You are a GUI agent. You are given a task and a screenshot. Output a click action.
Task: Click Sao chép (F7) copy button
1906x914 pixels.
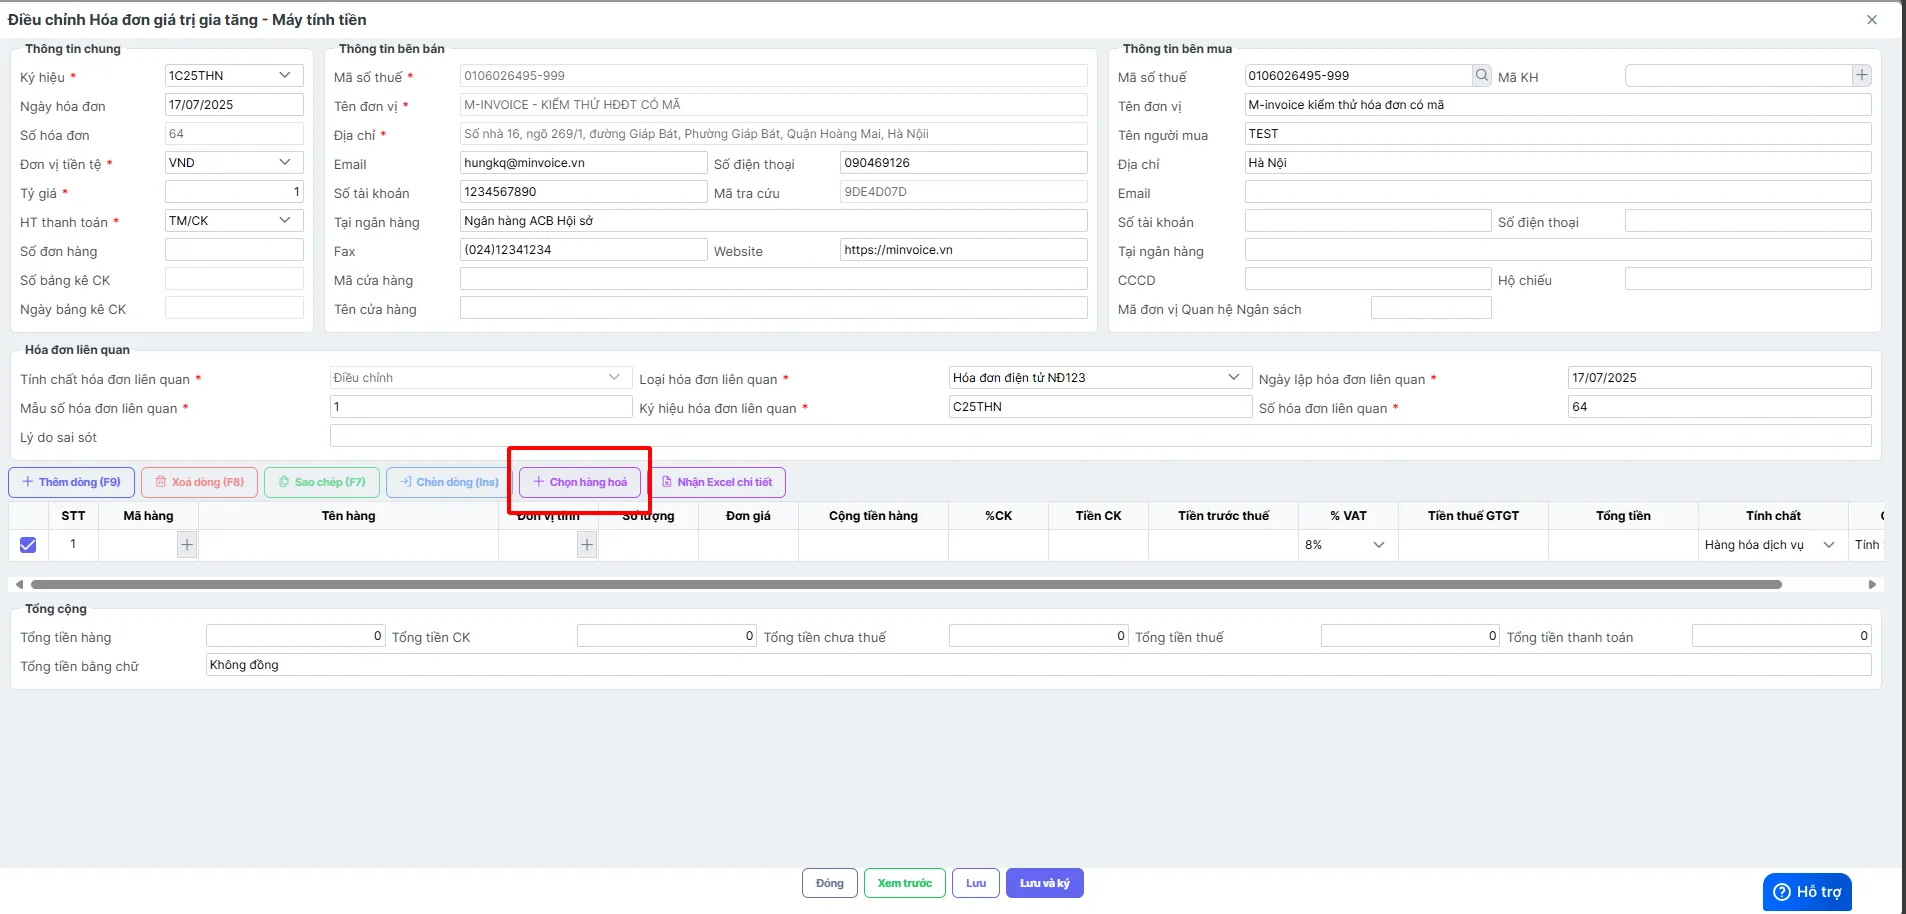tap(322, 482)
